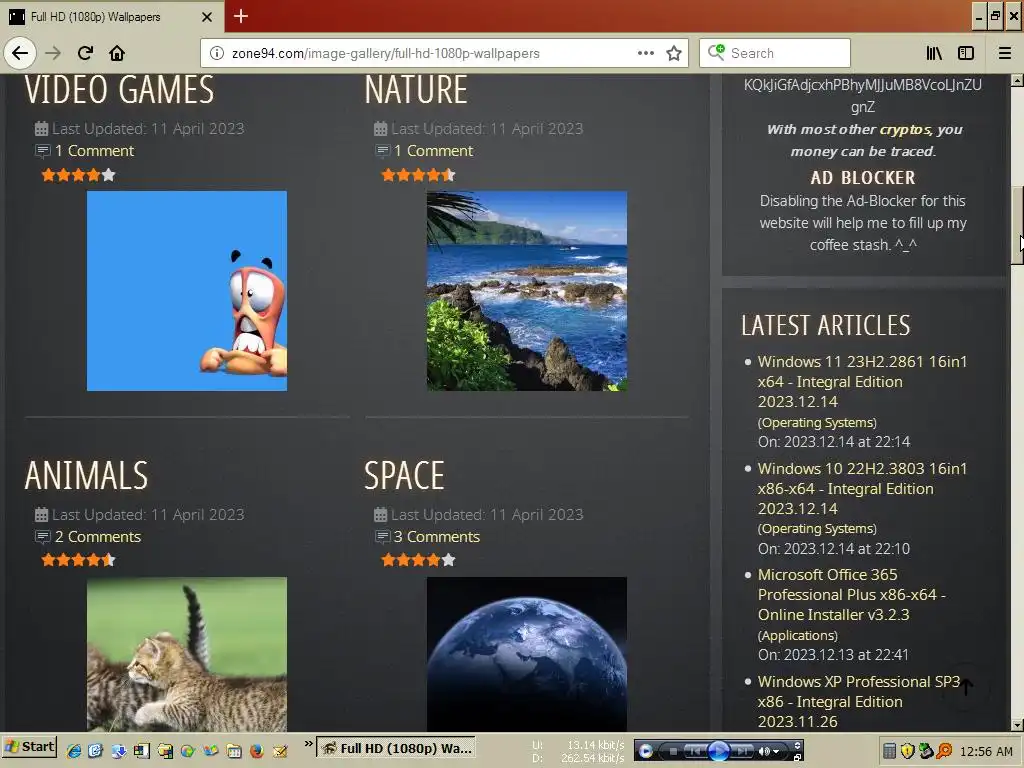Launch Internet Explorer from quick launch
This screenshot has width=1024, height=768.
(74, 751)
